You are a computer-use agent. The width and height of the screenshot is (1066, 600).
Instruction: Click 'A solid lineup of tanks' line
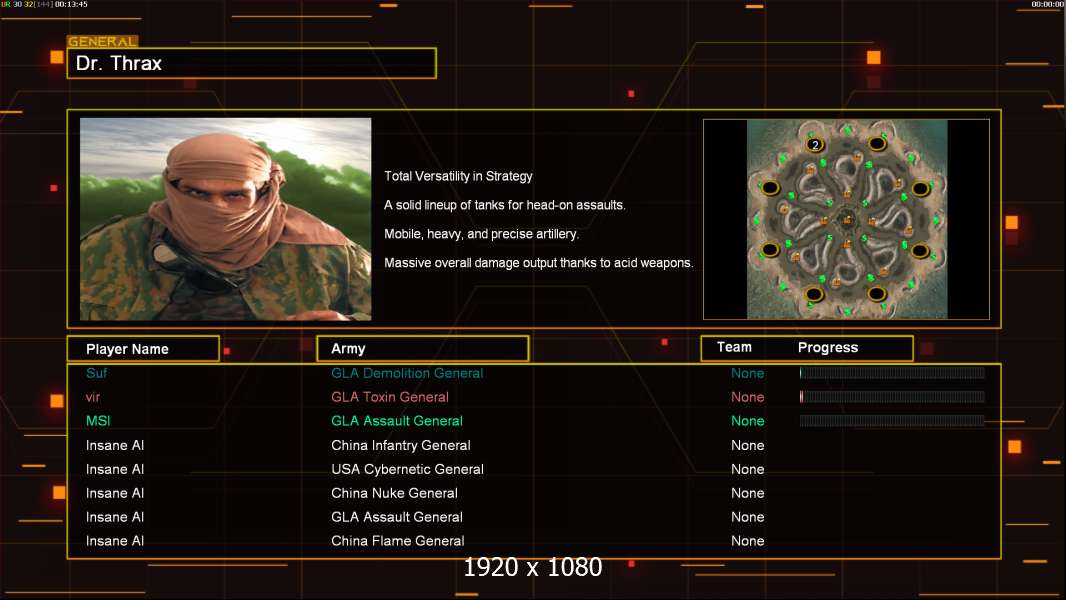(504, 205)
